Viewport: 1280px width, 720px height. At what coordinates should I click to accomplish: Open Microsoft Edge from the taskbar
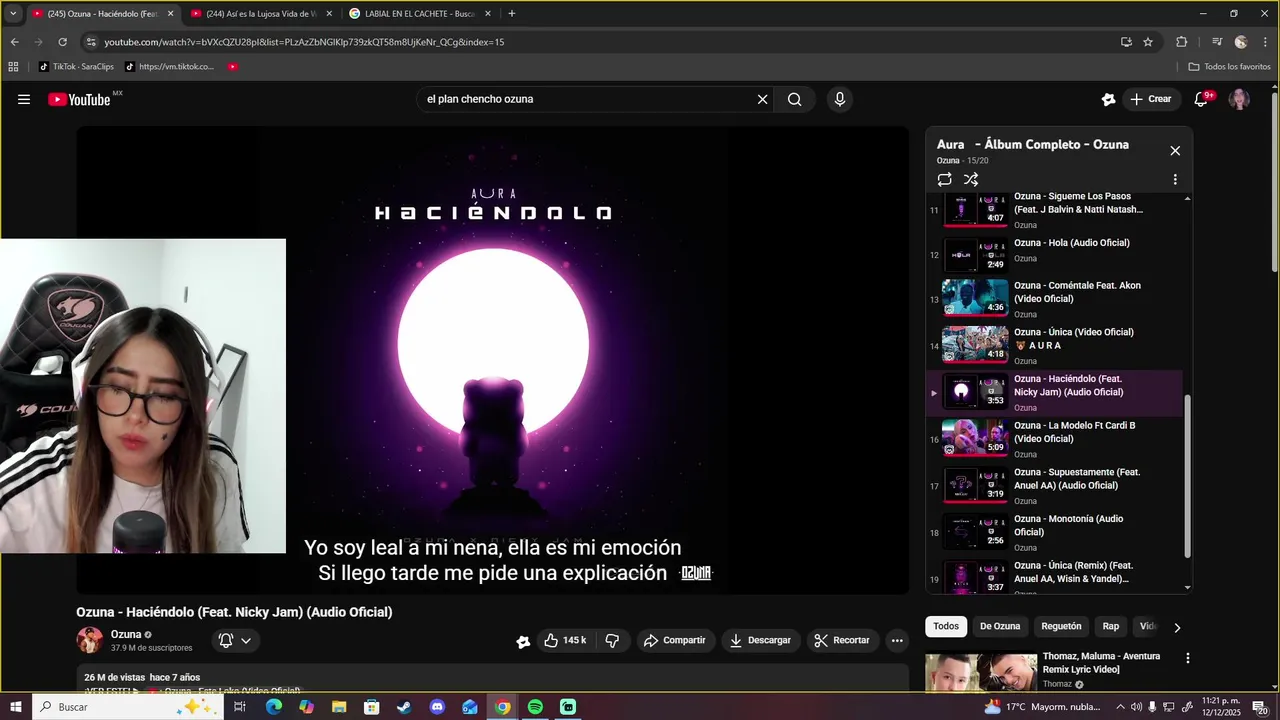273,707
